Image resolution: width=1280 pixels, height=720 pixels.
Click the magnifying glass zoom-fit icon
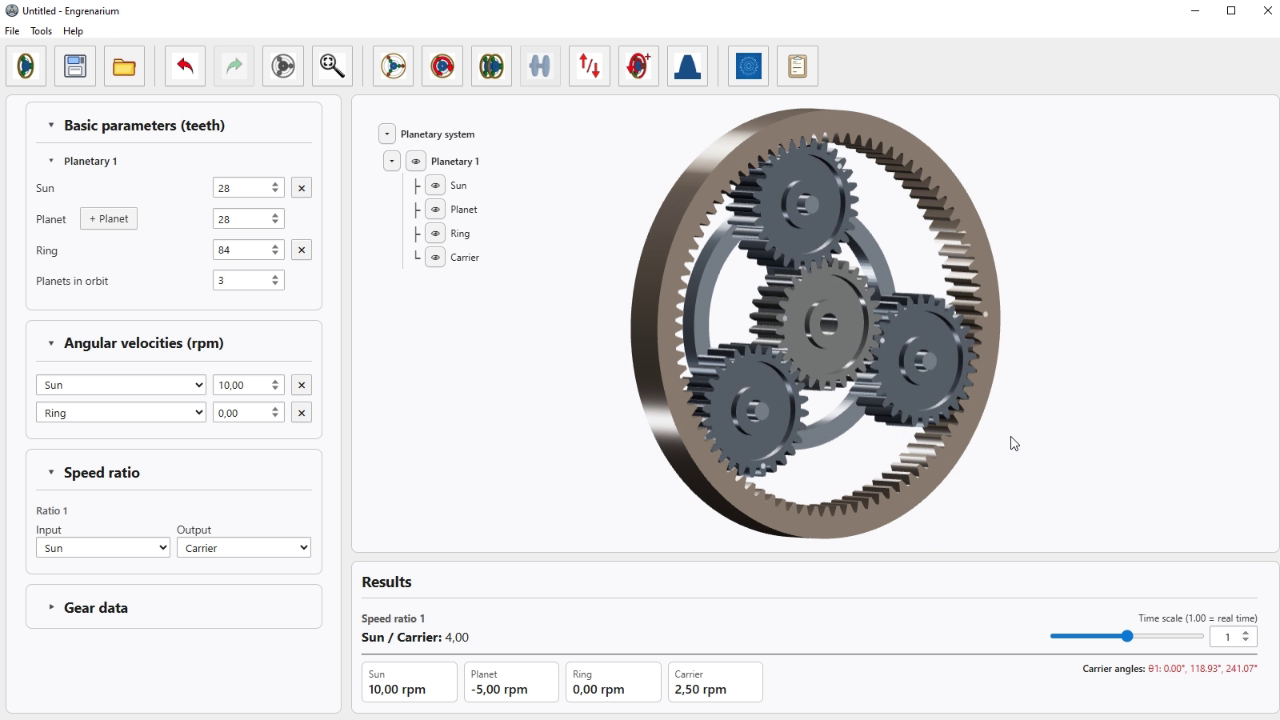(332, 66)
